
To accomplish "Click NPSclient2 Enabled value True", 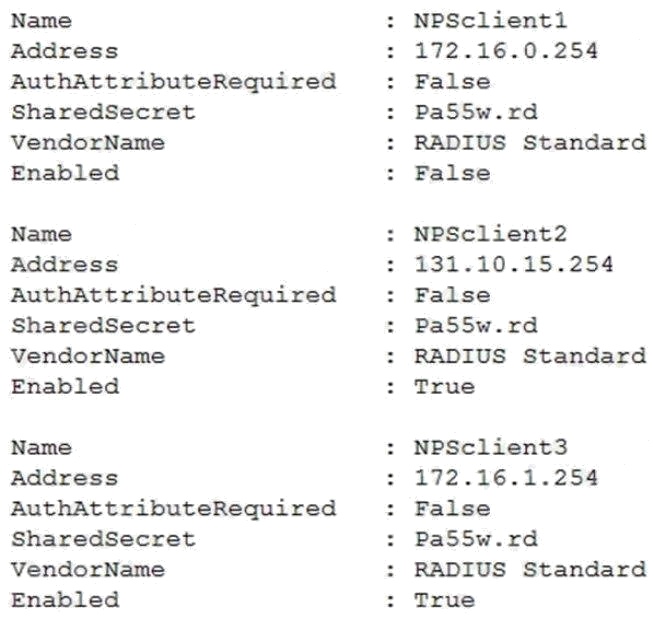I will [445, 387].
